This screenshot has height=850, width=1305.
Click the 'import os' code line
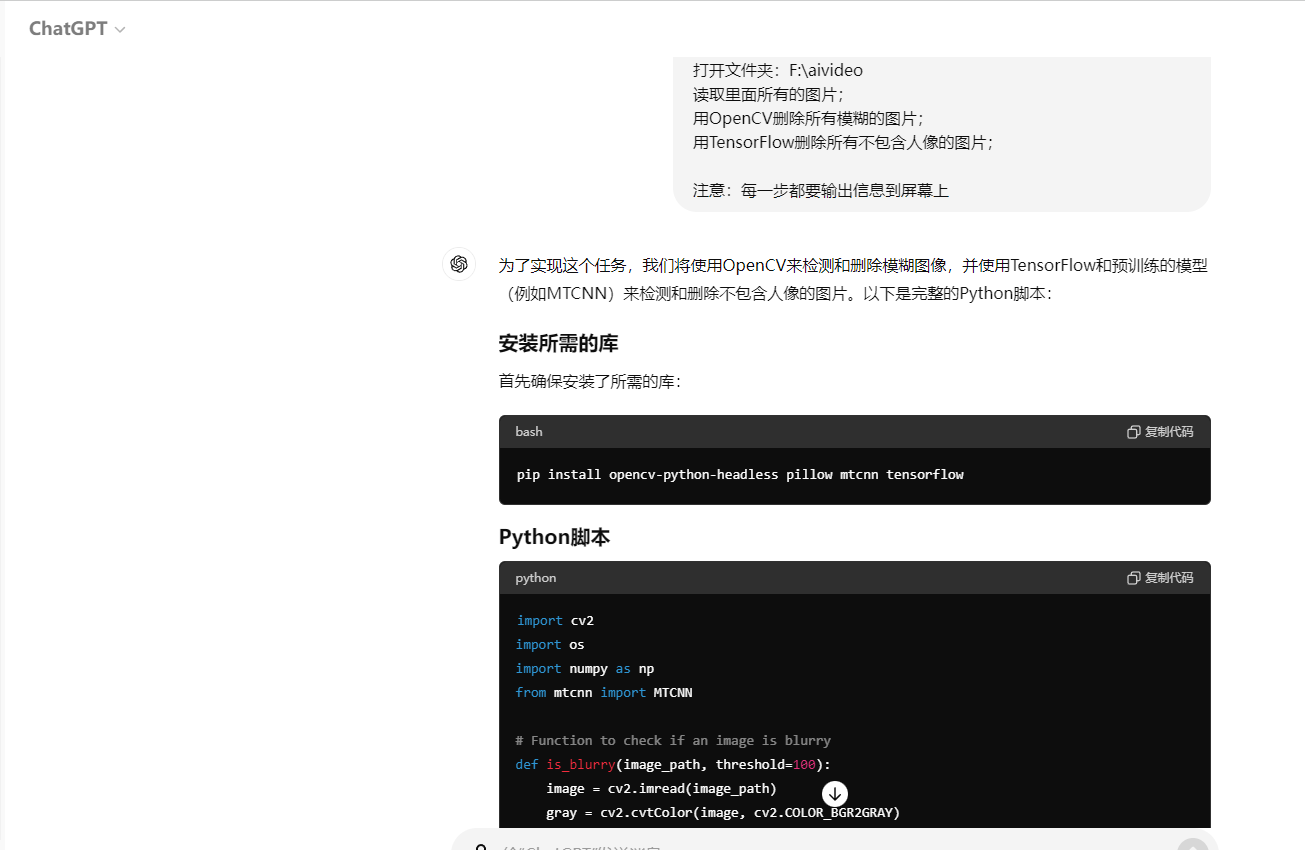pyautogui.click(x=550, y=645)
